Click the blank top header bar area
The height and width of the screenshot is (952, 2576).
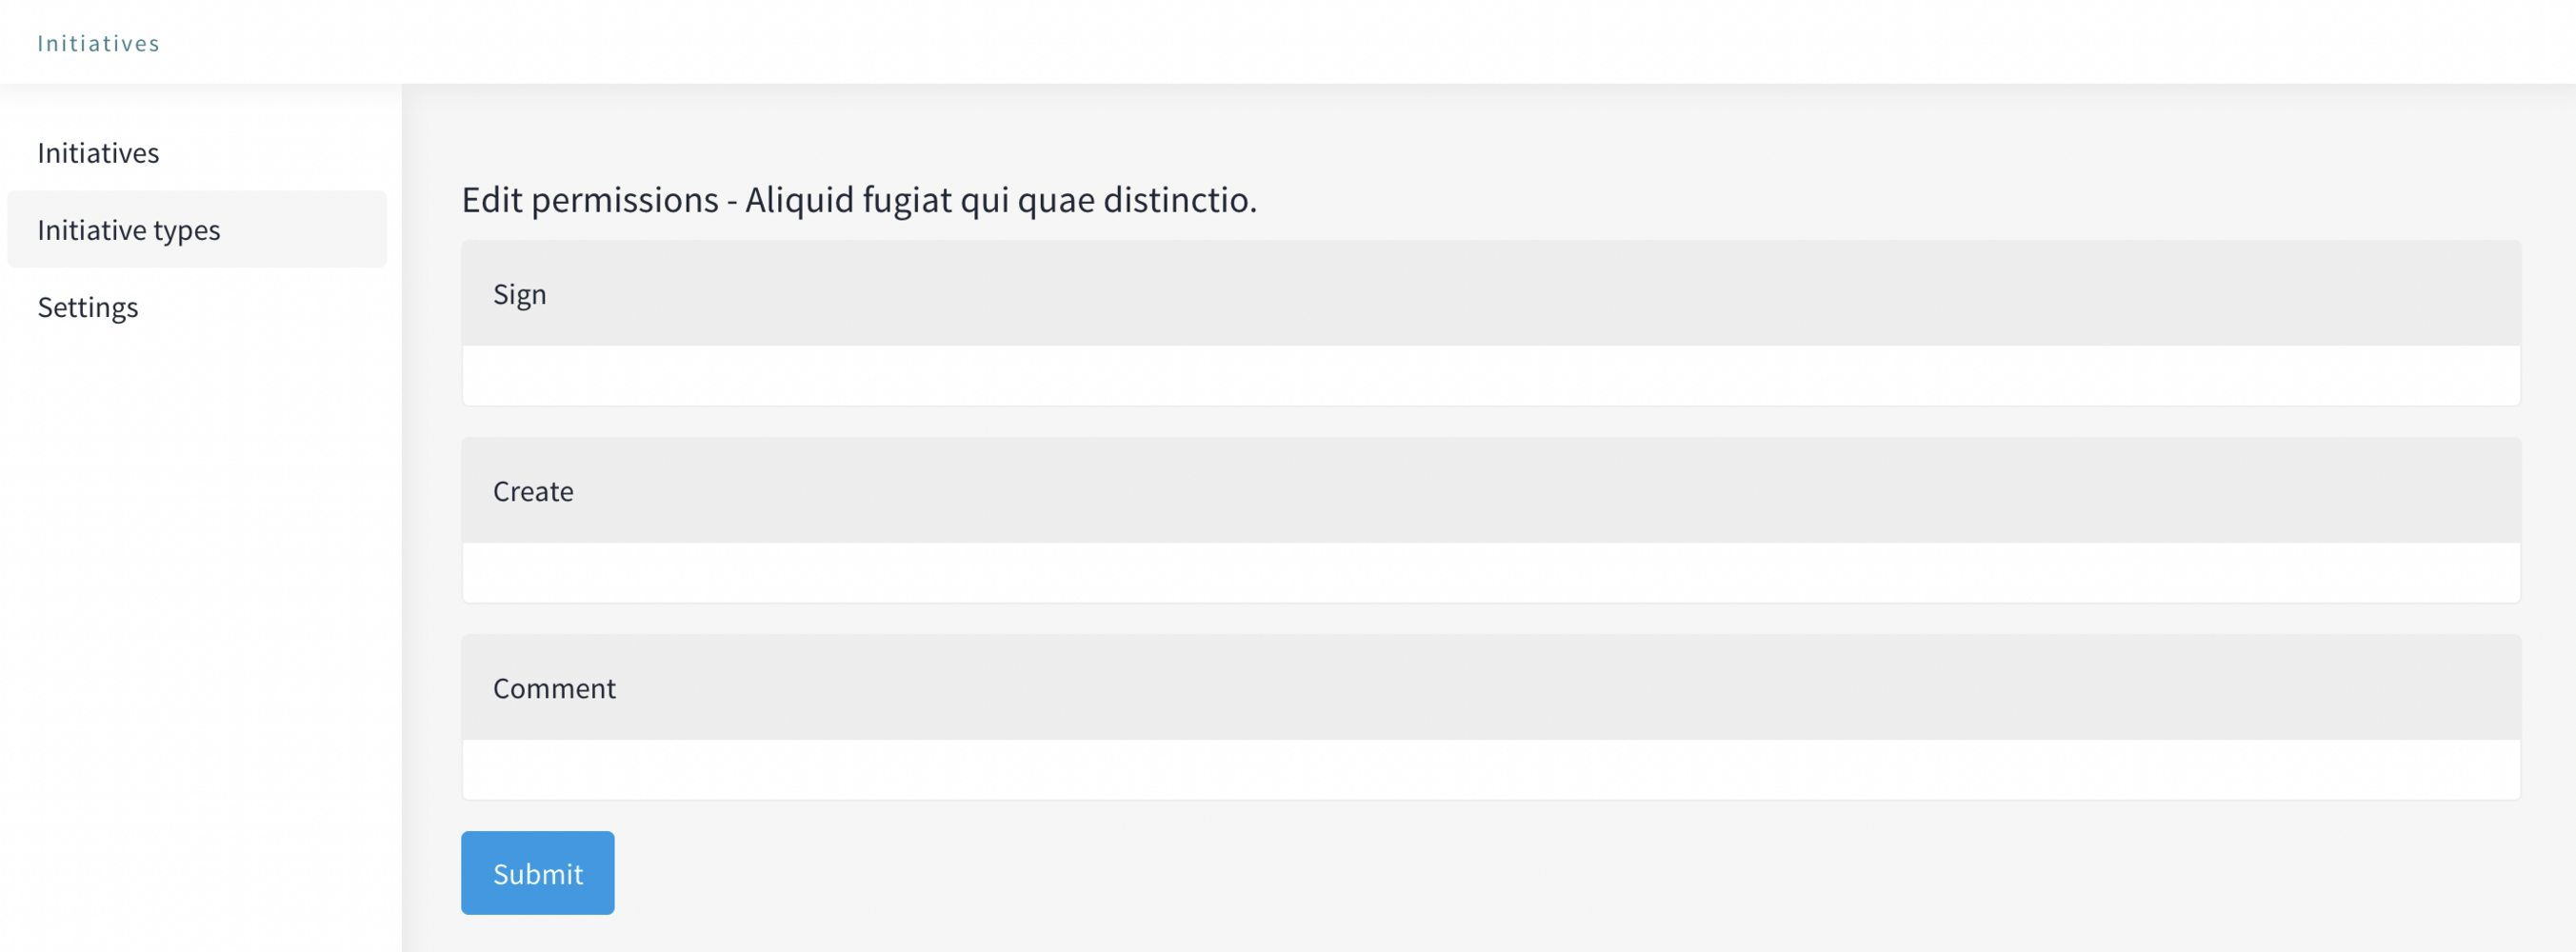pyautogui.click(x=1300, y=42)
